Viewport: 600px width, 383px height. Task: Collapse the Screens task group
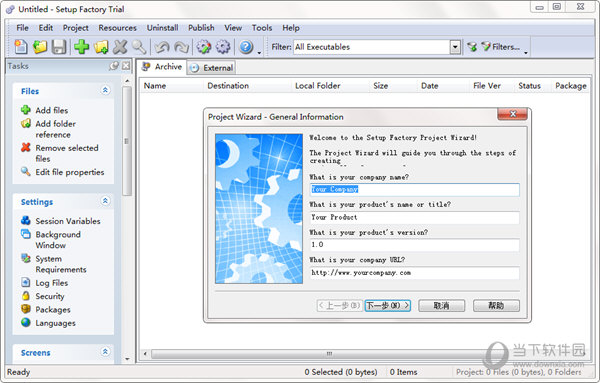tap(105, 351)
